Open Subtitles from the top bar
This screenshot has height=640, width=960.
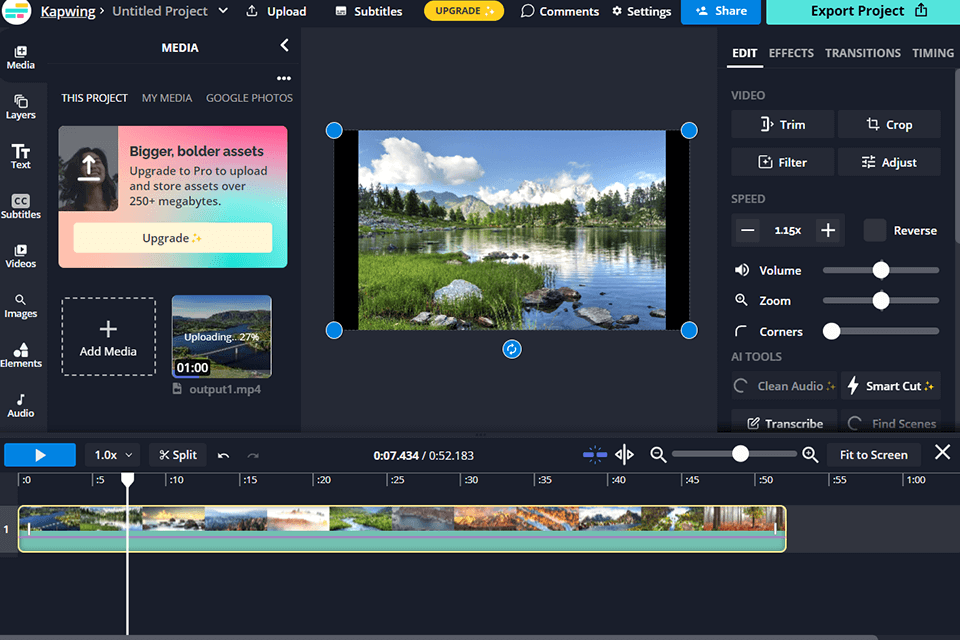tap(369, 11)
